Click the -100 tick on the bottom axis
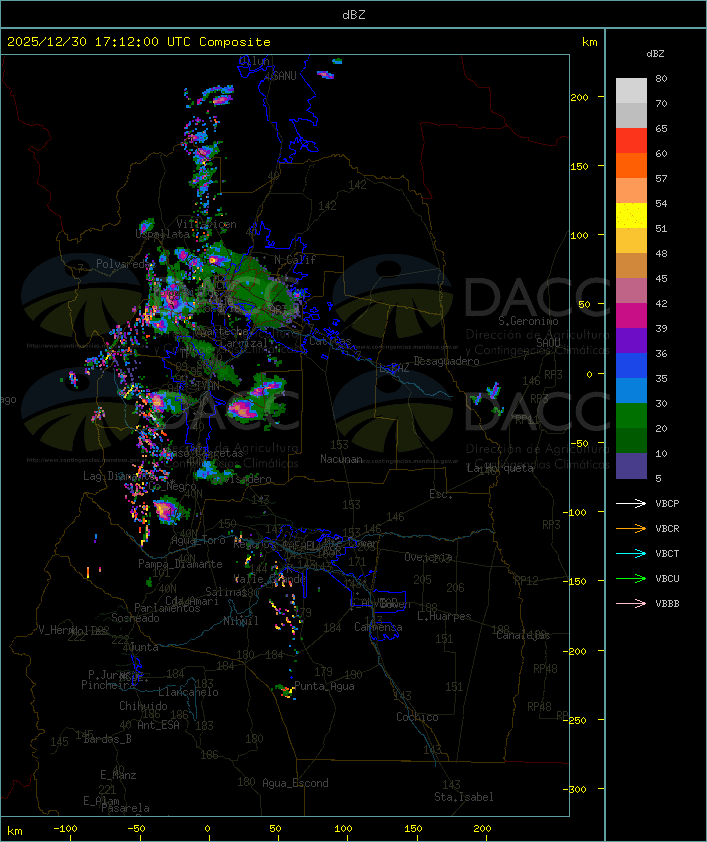The width and height of the screenshot is (707, 842). [65, 829]
